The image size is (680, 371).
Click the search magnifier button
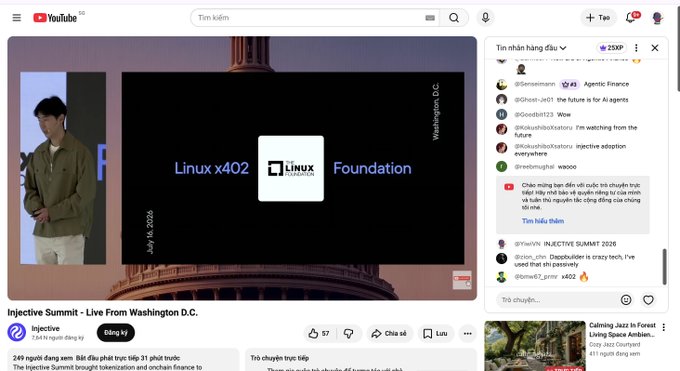[454, 18]
